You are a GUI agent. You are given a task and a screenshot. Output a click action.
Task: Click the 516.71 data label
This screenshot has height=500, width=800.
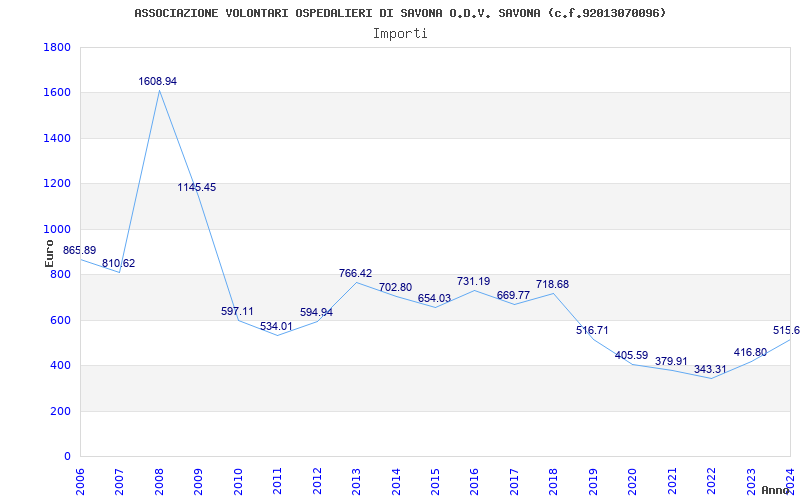pos(592,330)
